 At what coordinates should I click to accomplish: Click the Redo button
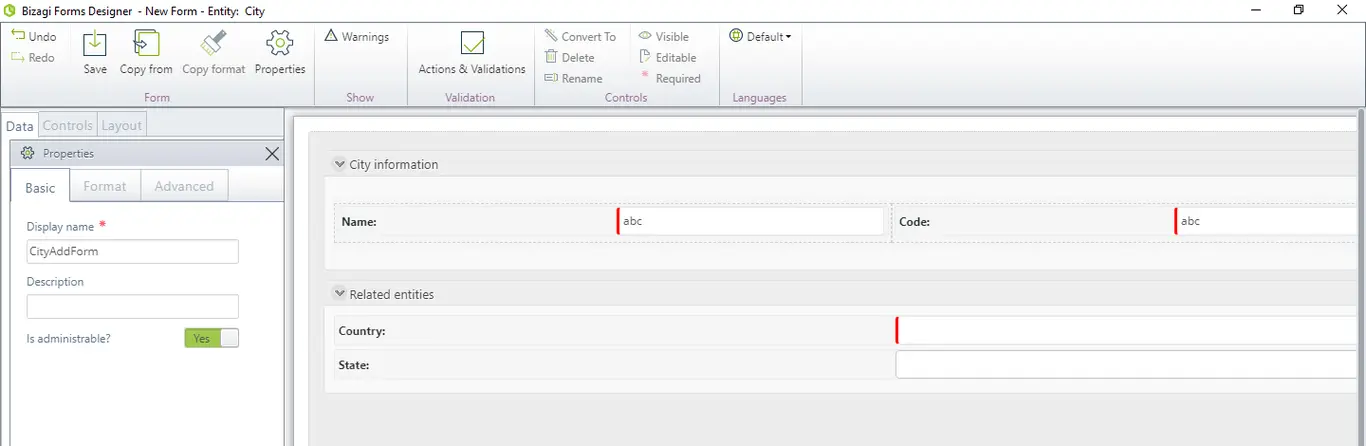(33, 57)
